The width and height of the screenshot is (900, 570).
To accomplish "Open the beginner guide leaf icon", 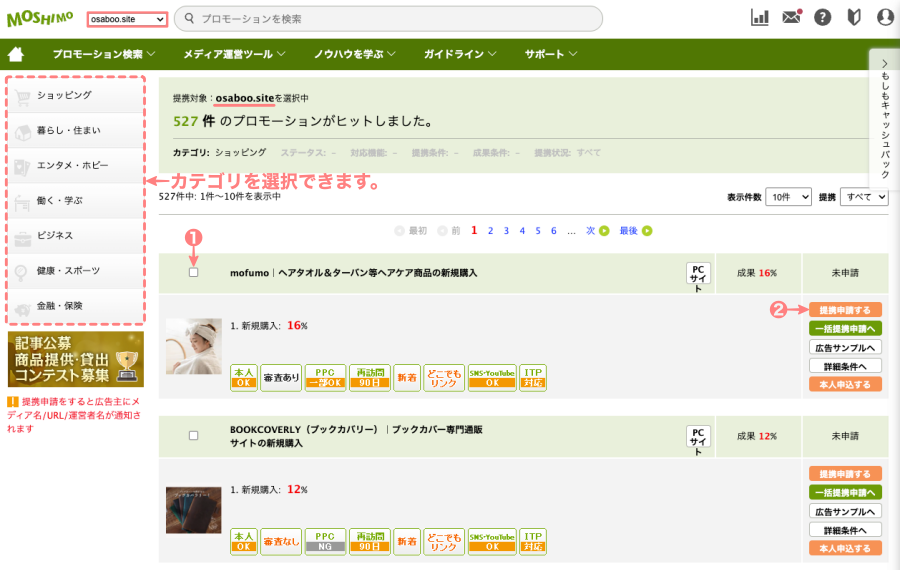I will pos(854,17).
